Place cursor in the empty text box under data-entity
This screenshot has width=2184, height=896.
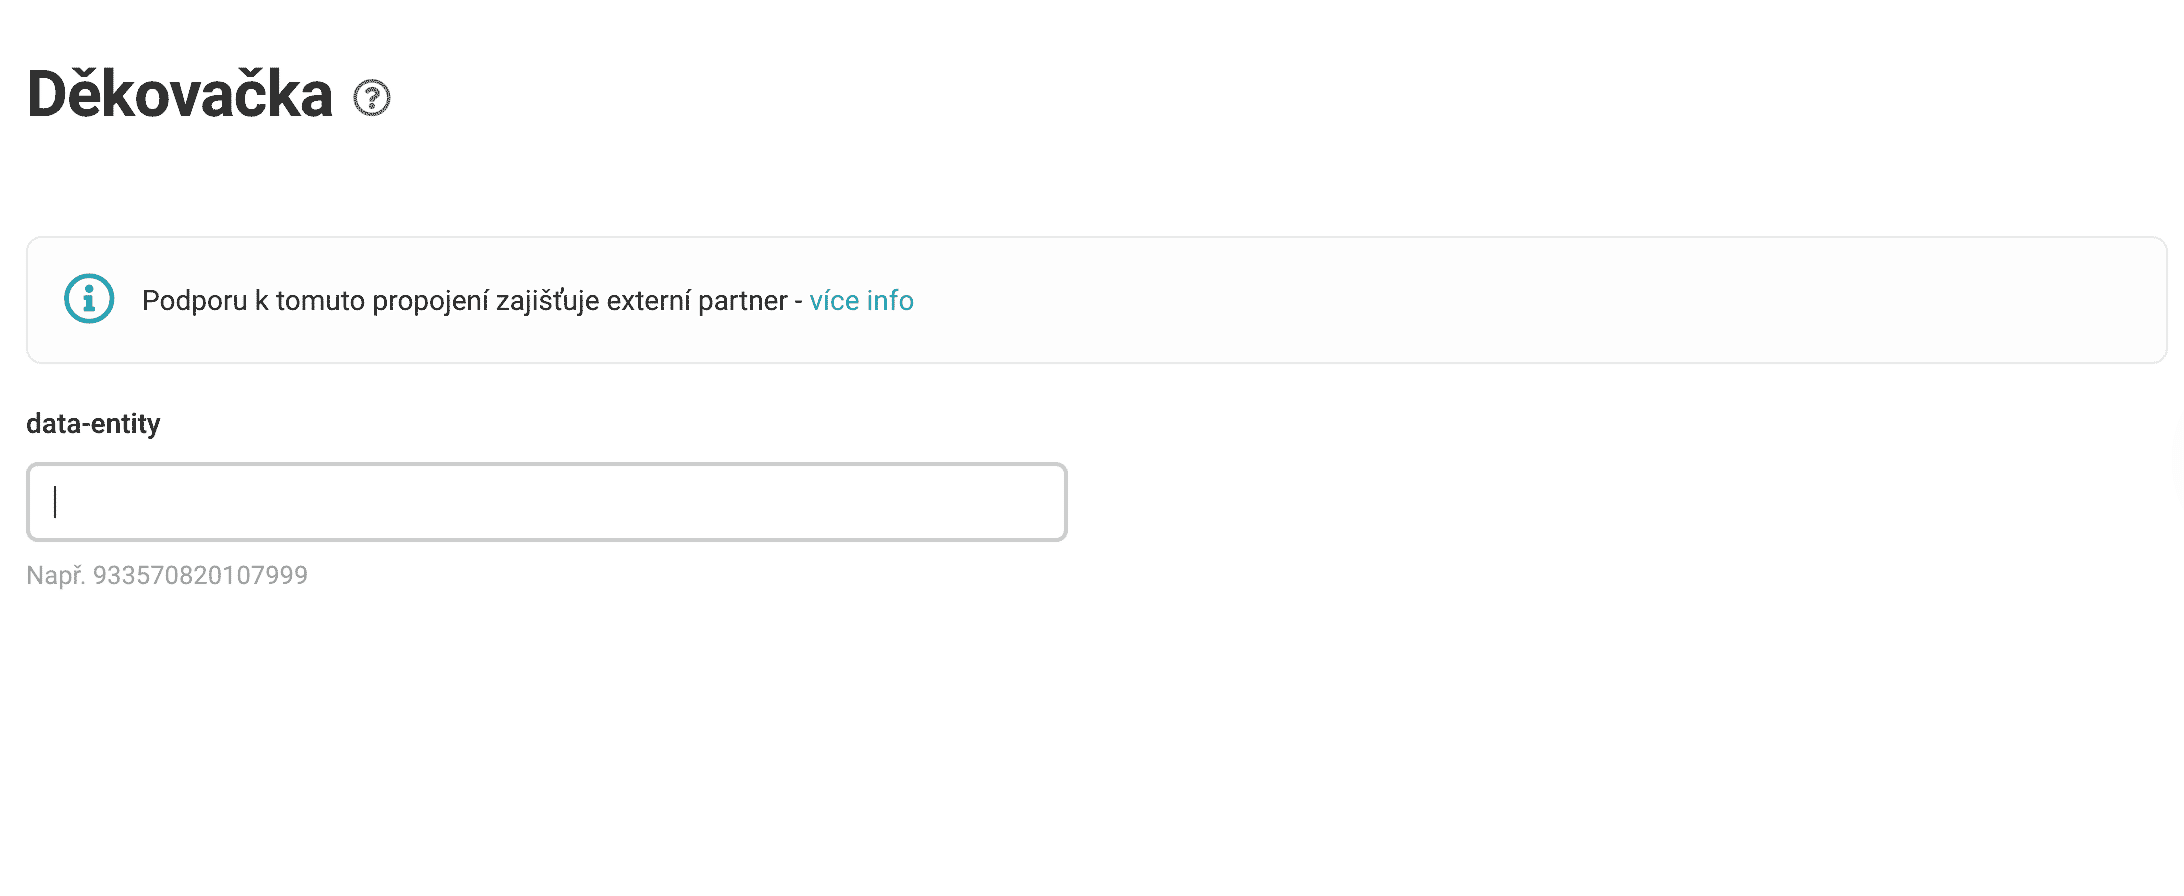(547, 502)
